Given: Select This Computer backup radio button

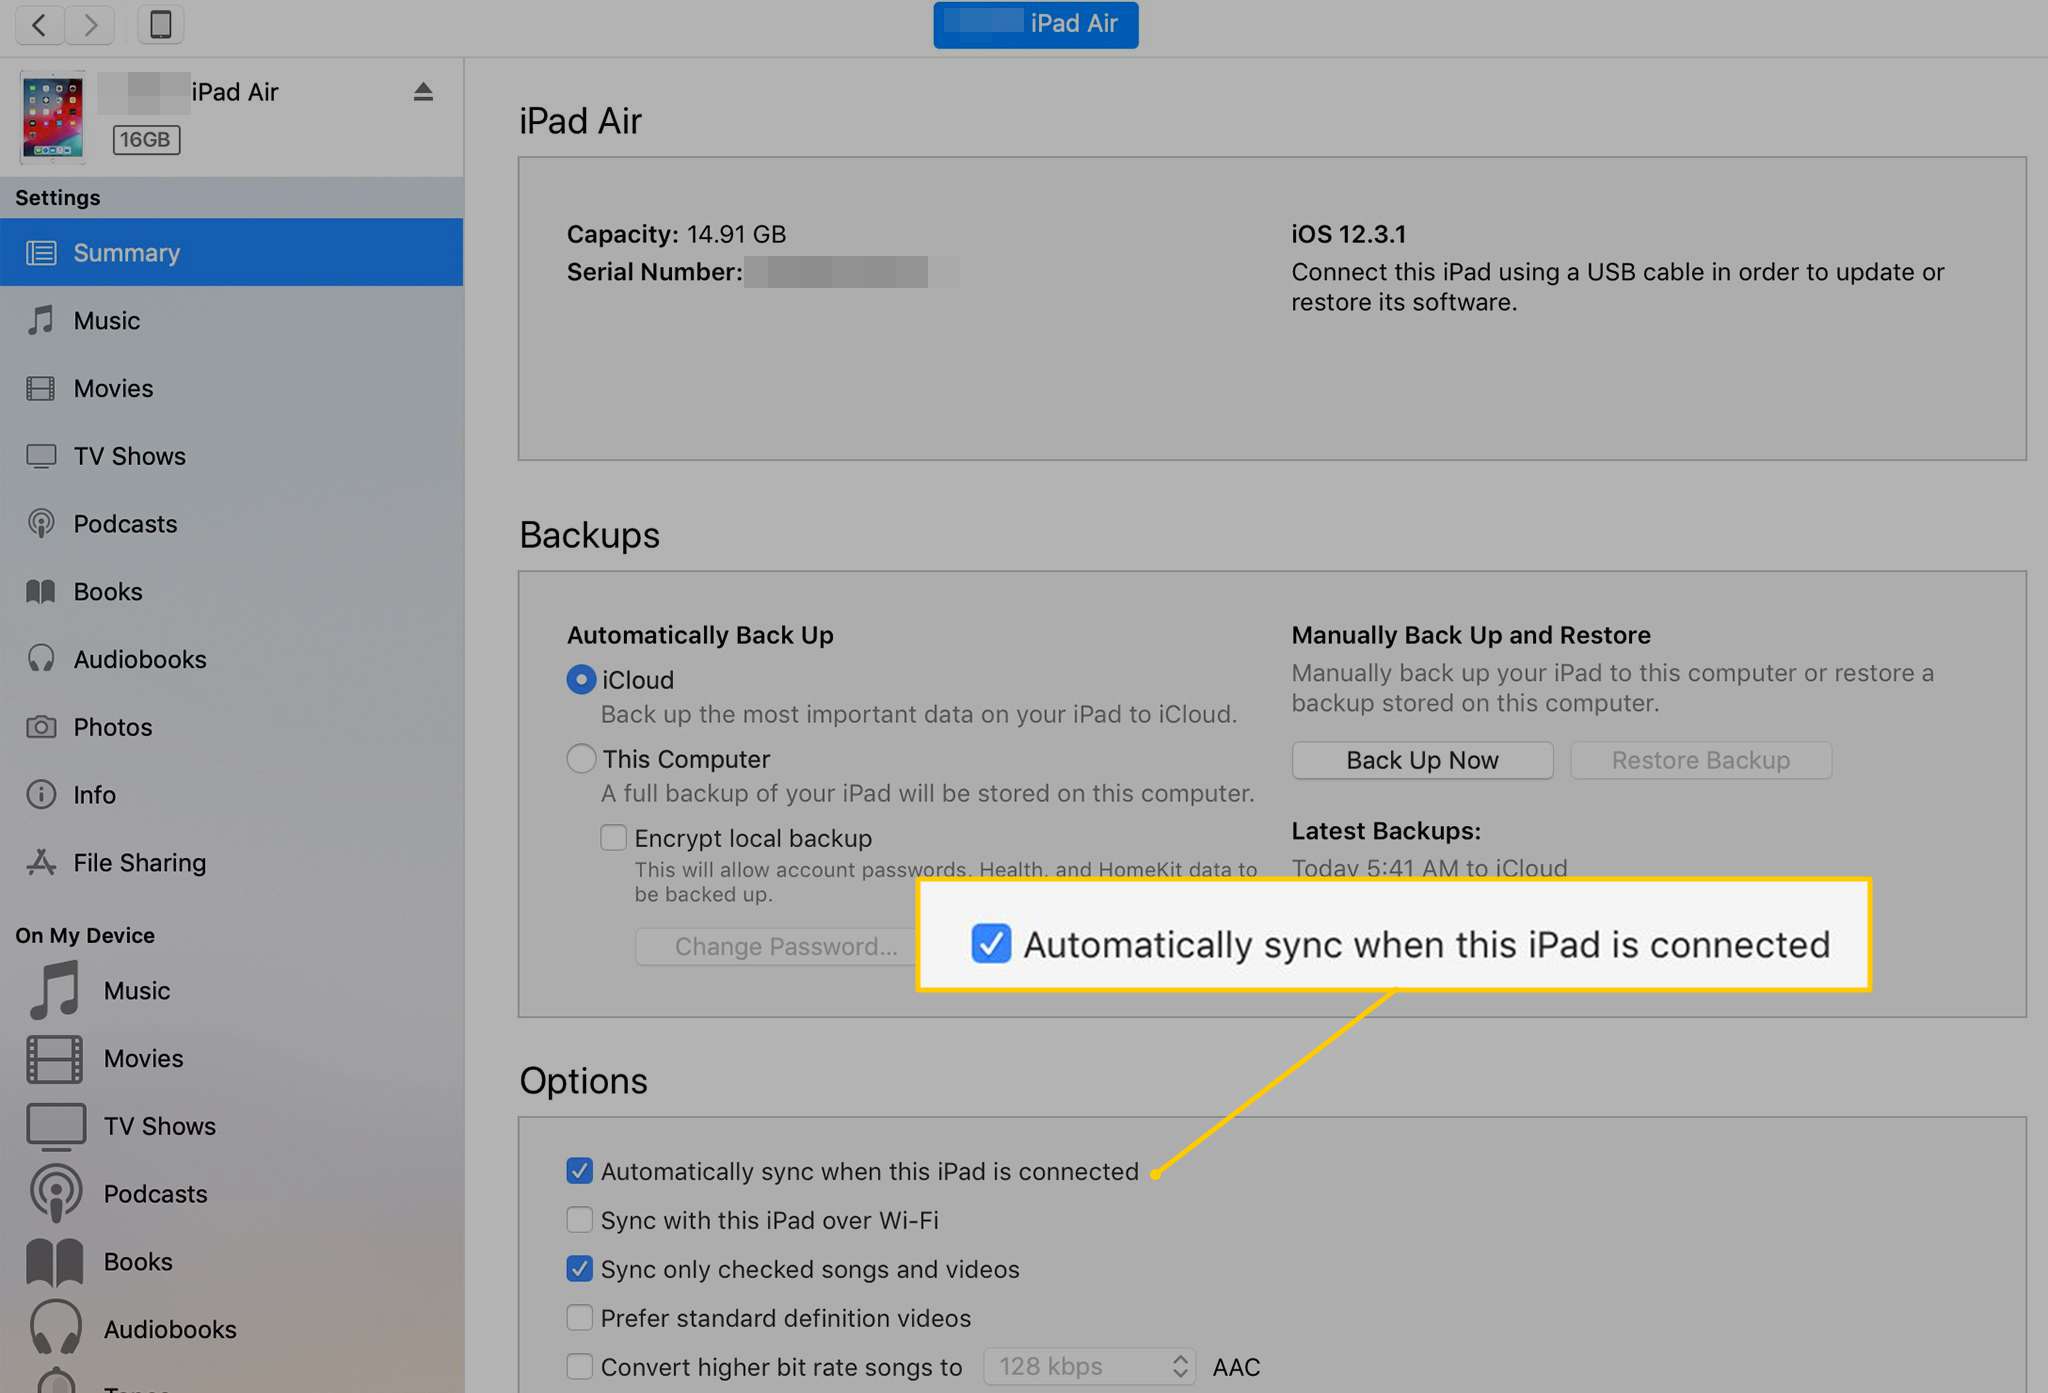Looking at the screenshot, I should 581,759.
